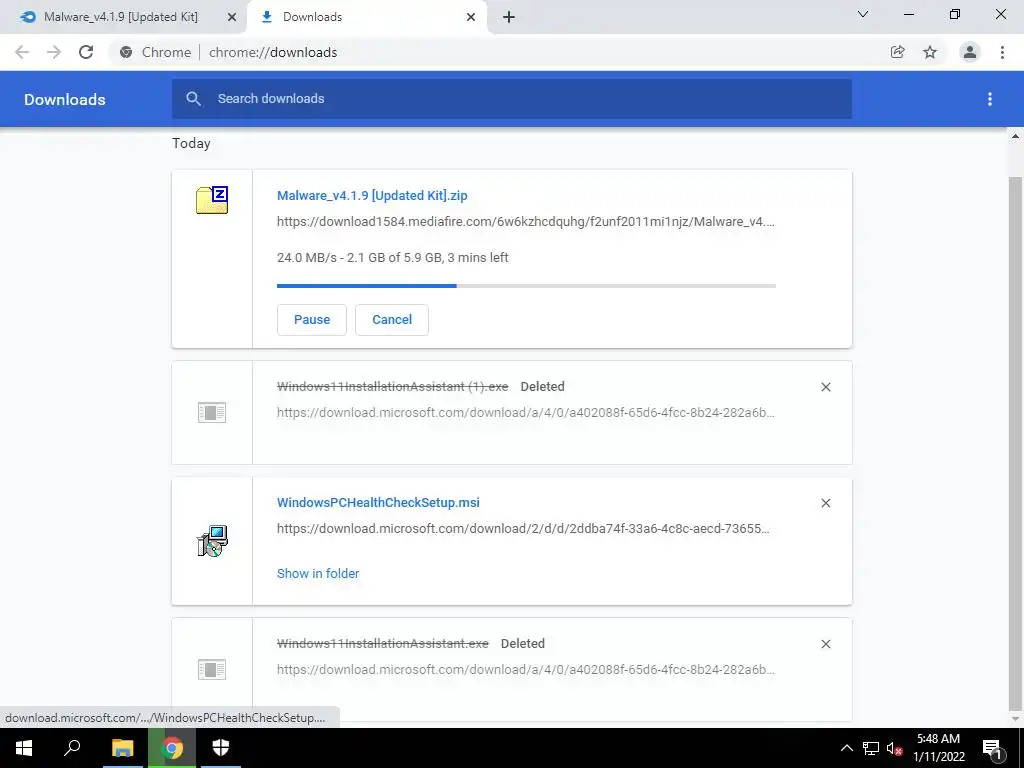Open the WindowsPCHealthCheckSetup.msi file link
This screenshot has width=1024, height=768.
pyautogui.click(x=378, y=503)
